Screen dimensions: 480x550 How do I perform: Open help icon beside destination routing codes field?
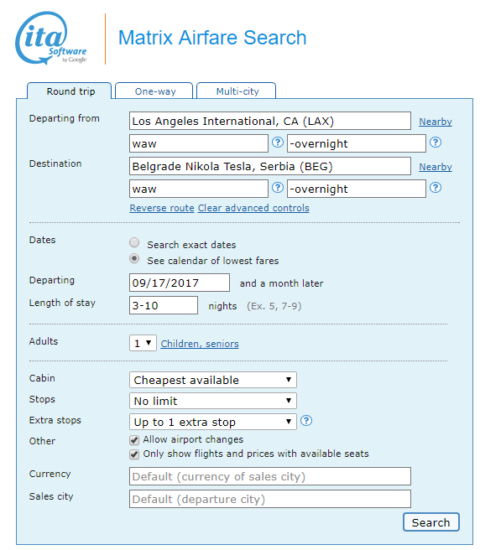(x=278, y=188)
